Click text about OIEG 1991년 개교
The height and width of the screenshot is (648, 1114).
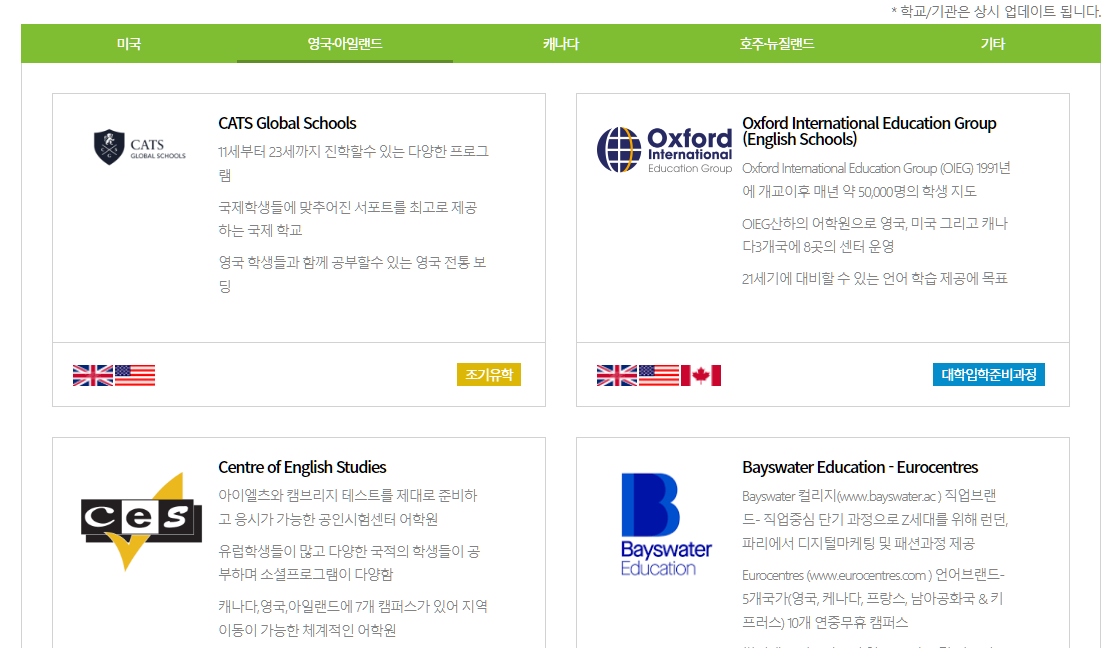(x=876, y=180)
